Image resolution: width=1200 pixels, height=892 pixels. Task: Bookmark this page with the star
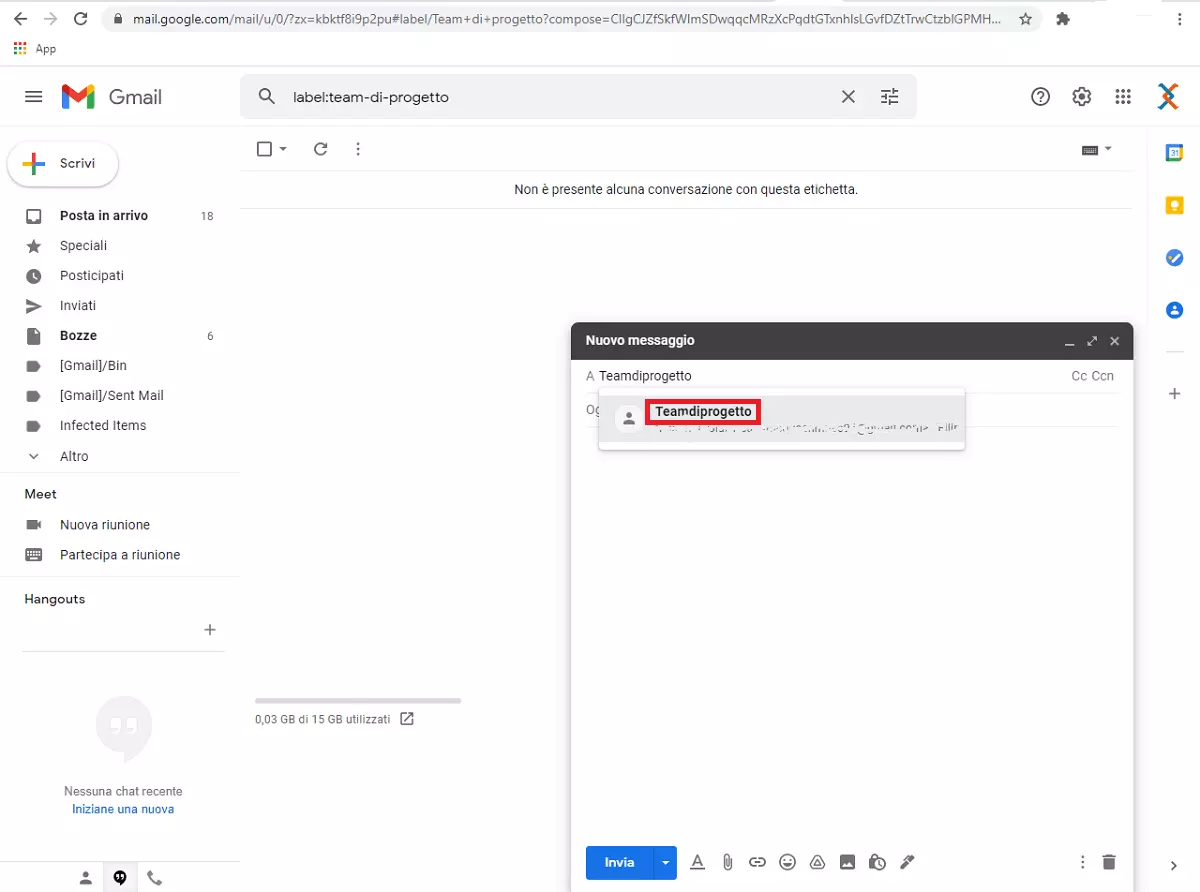click(1025, 19)
